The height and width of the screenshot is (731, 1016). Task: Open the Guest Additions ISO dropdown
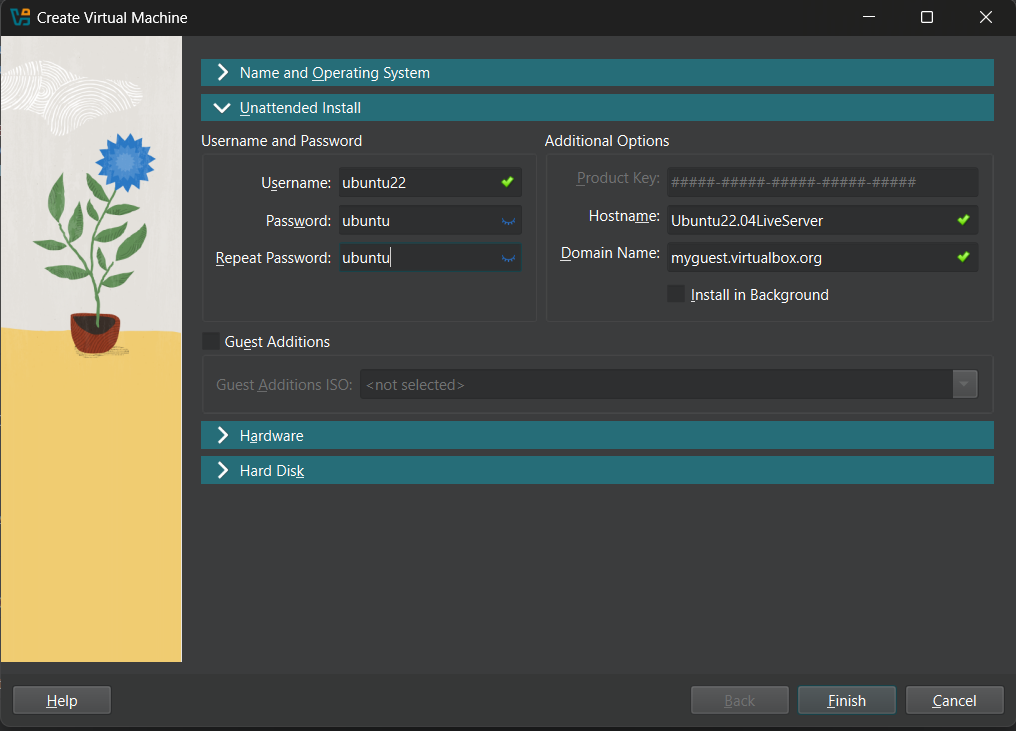[x=964, y=385]
